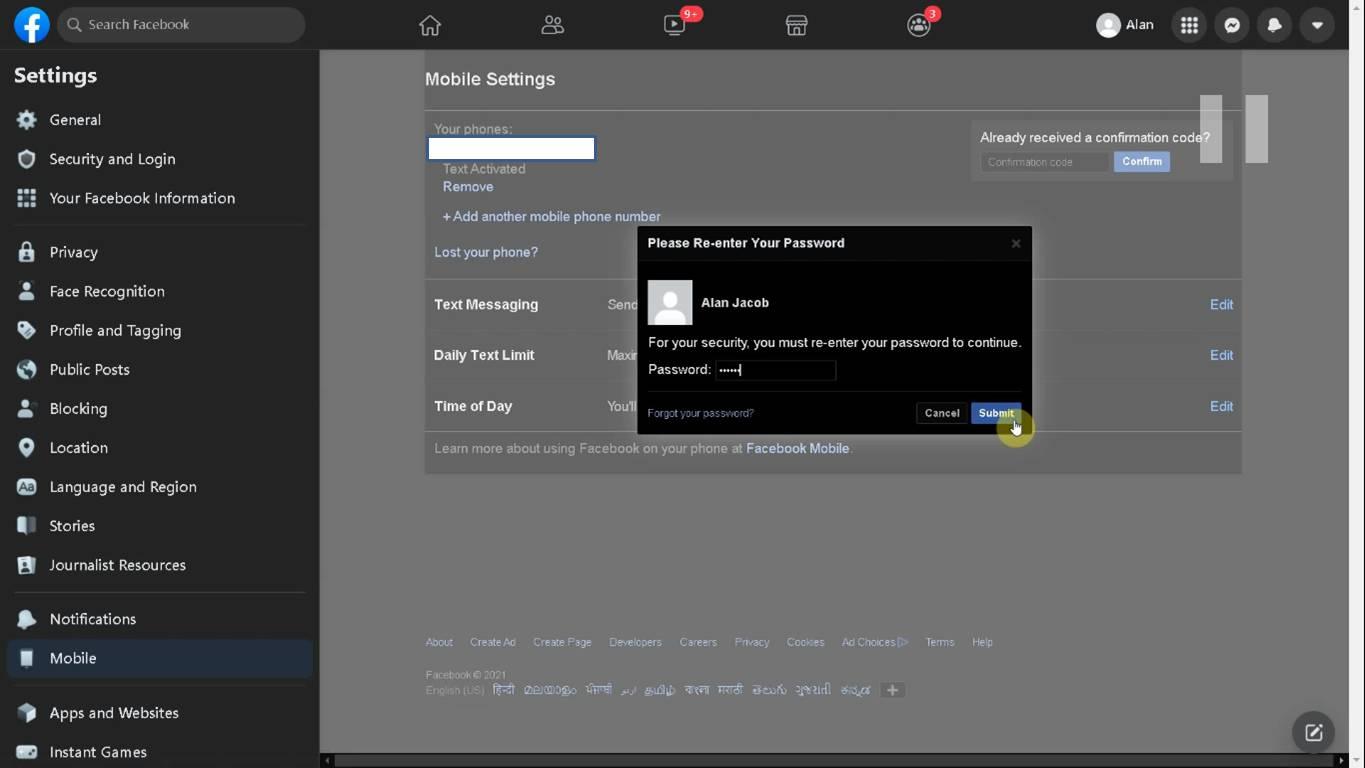The height and width of the screenshot is (768, 1365).
Task: Open the Careers footer link
Action: pyautogui.click(x=698, y=642)
